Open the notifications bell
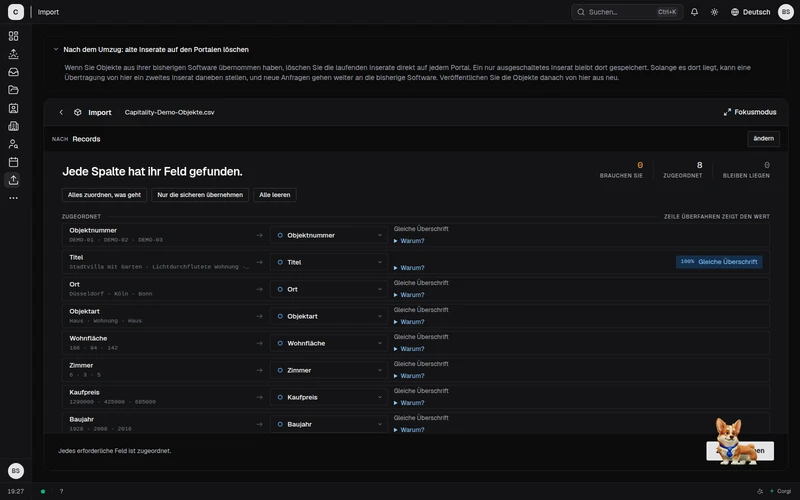Image resolution: width=800 pixels, height=500 pixels. (x=694, y=12)
